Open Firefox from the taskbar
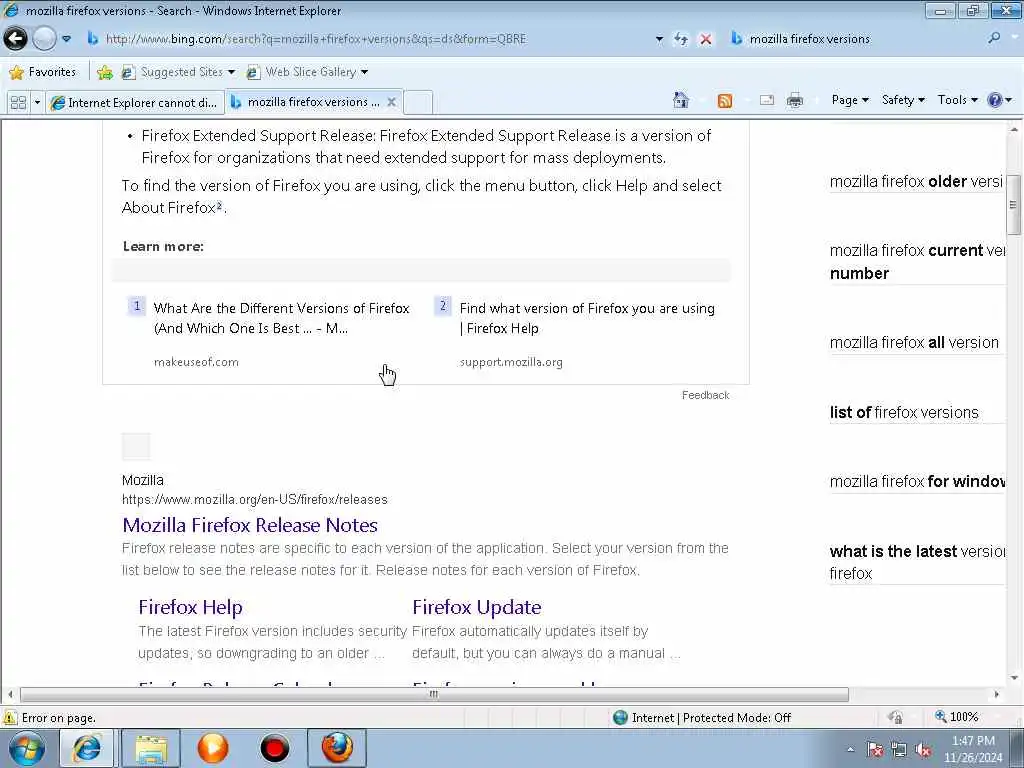 (337, 748)
